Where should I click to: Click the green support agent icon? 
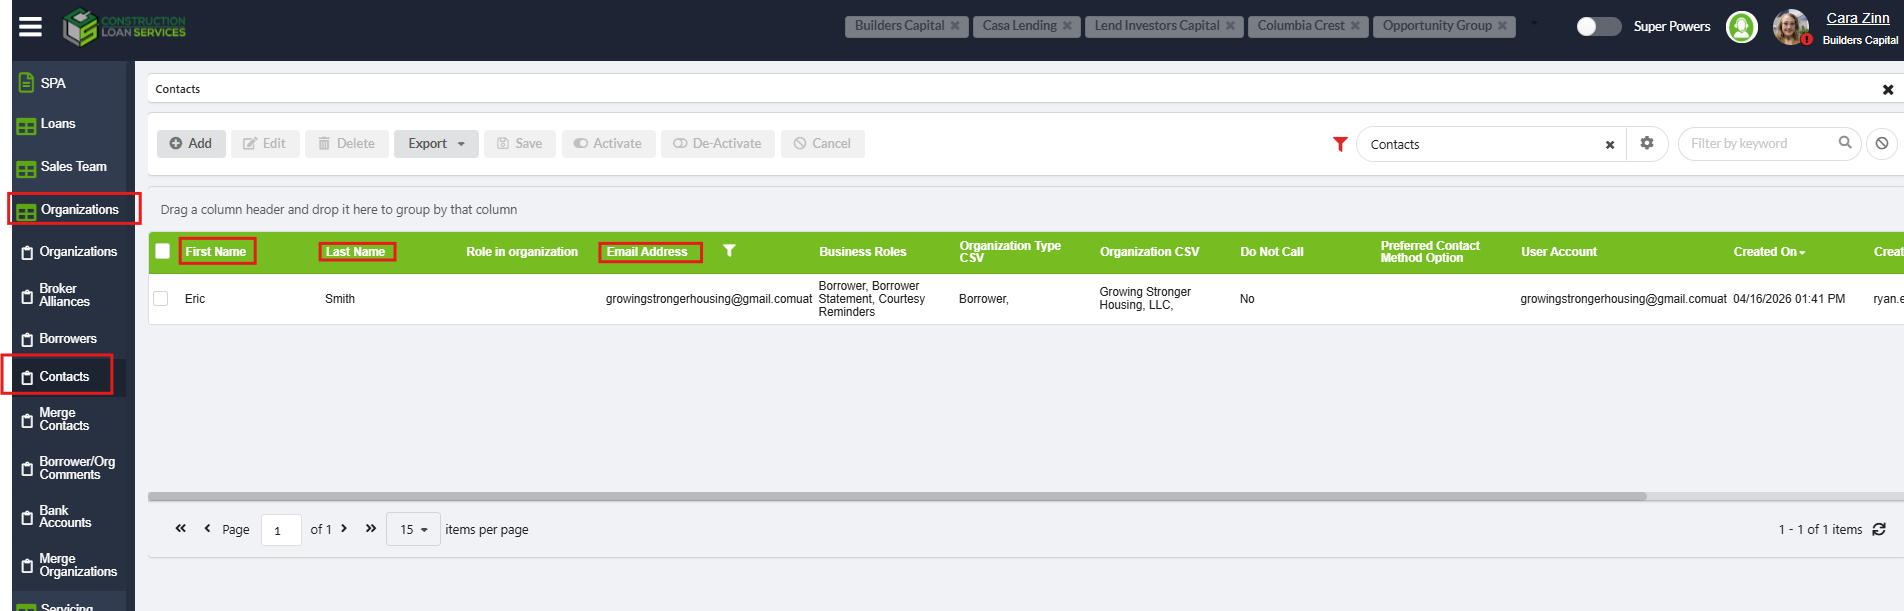click(1741, 27)
